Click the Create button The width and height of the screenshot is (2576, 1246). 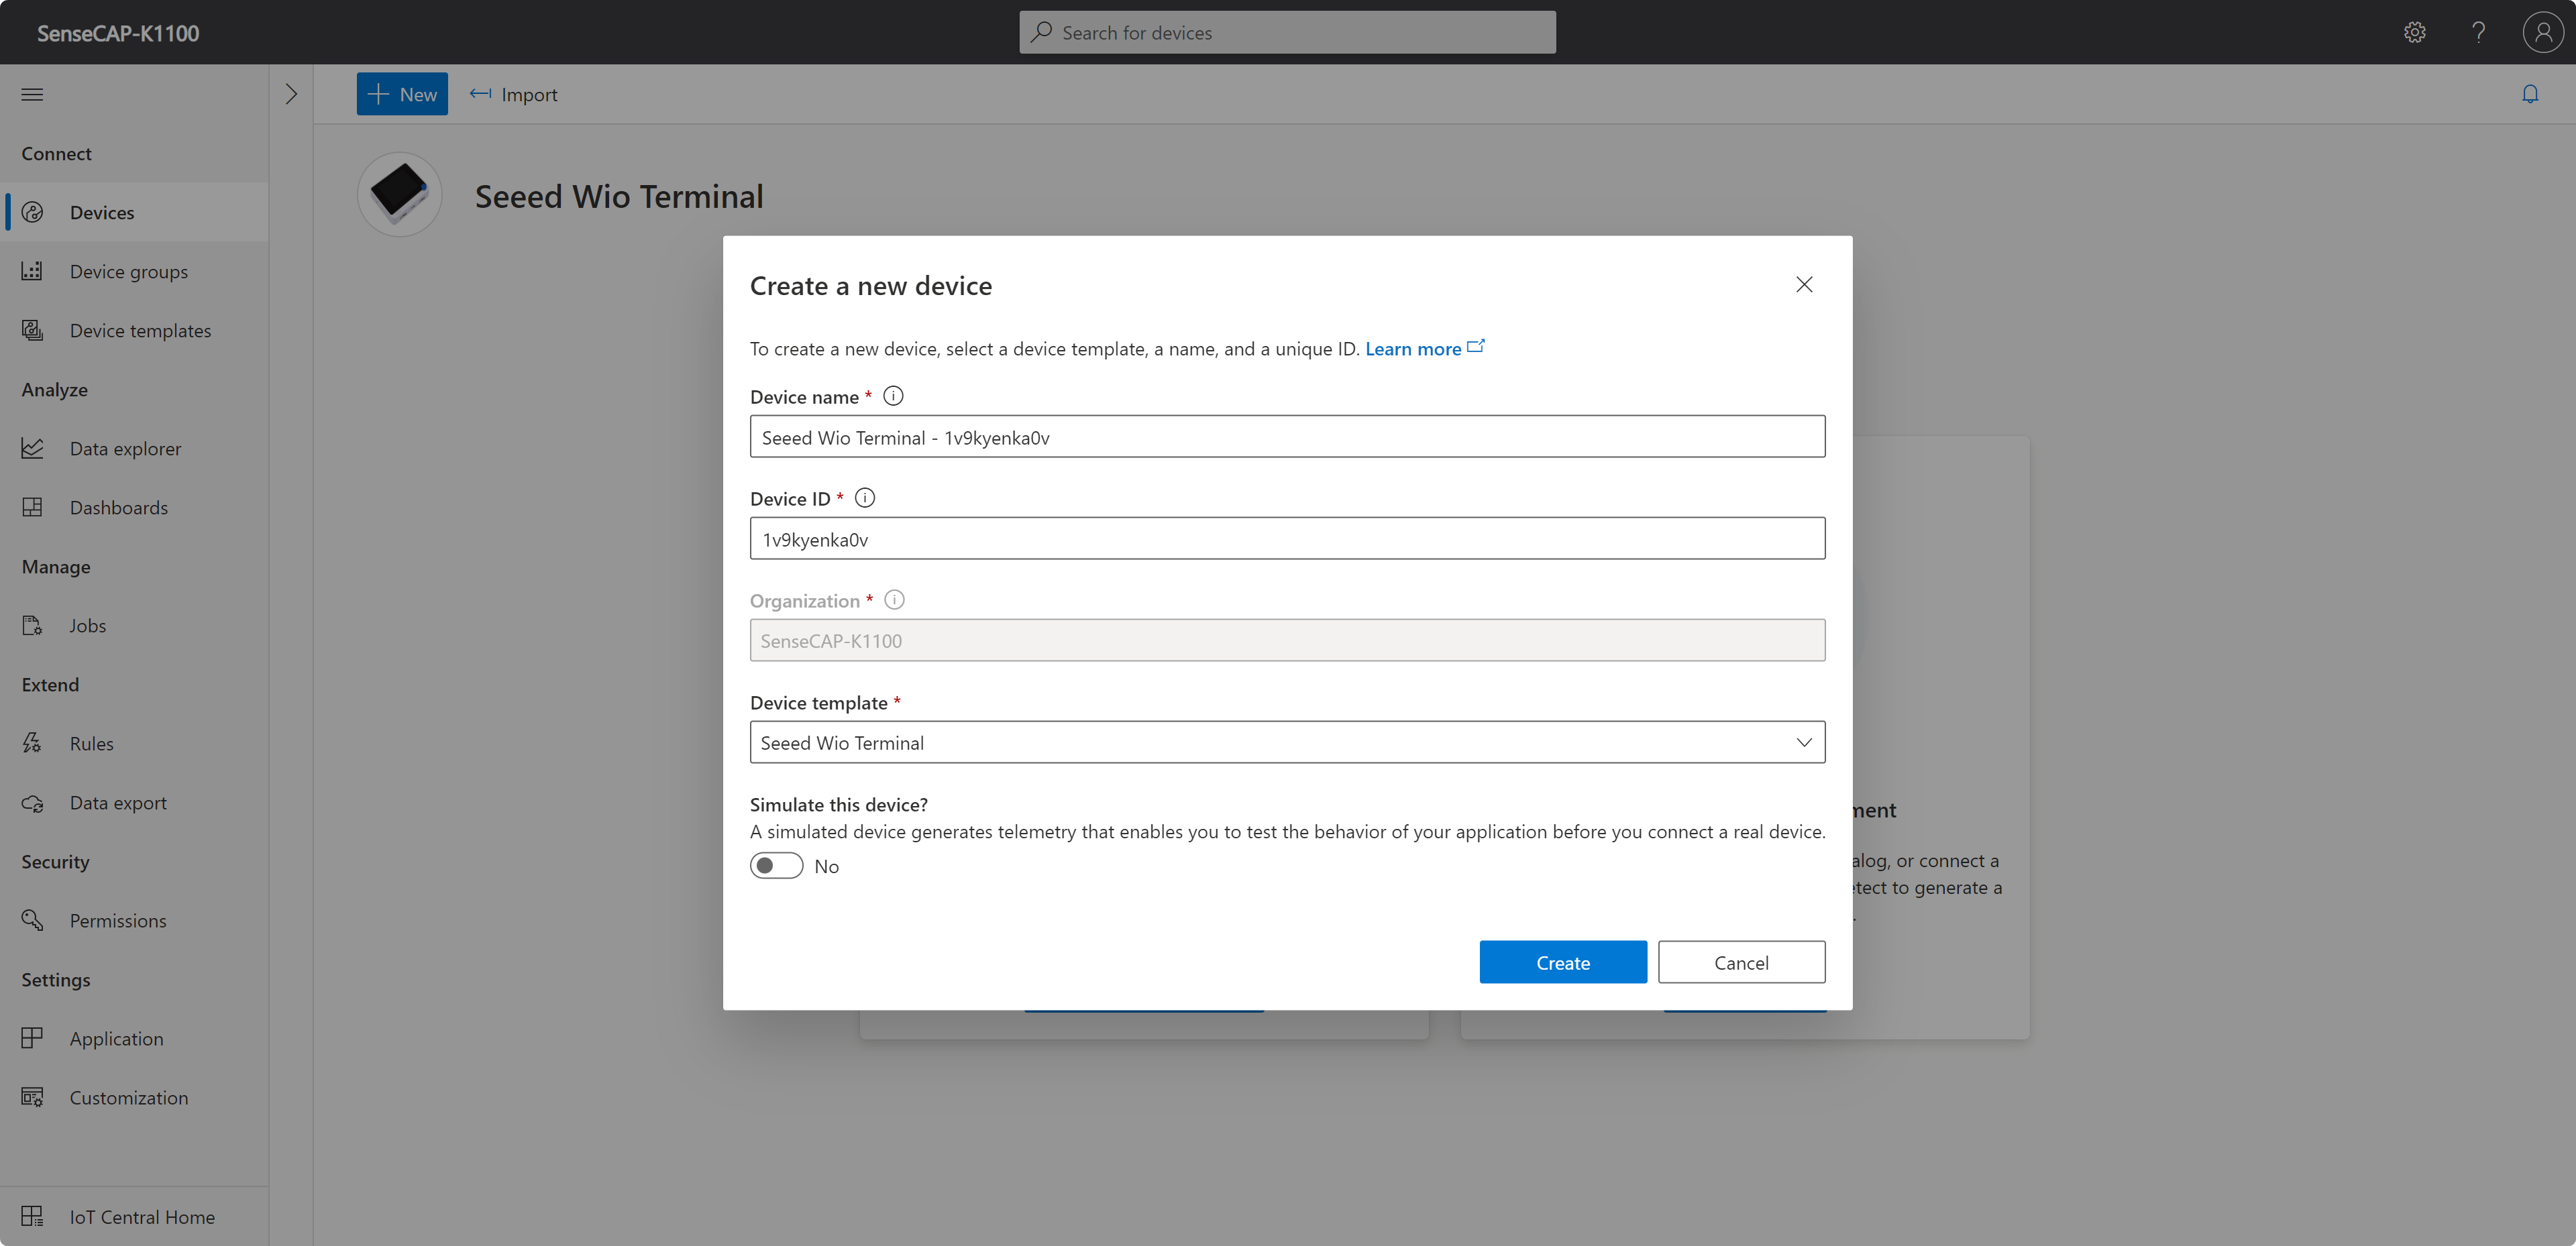1563,962
